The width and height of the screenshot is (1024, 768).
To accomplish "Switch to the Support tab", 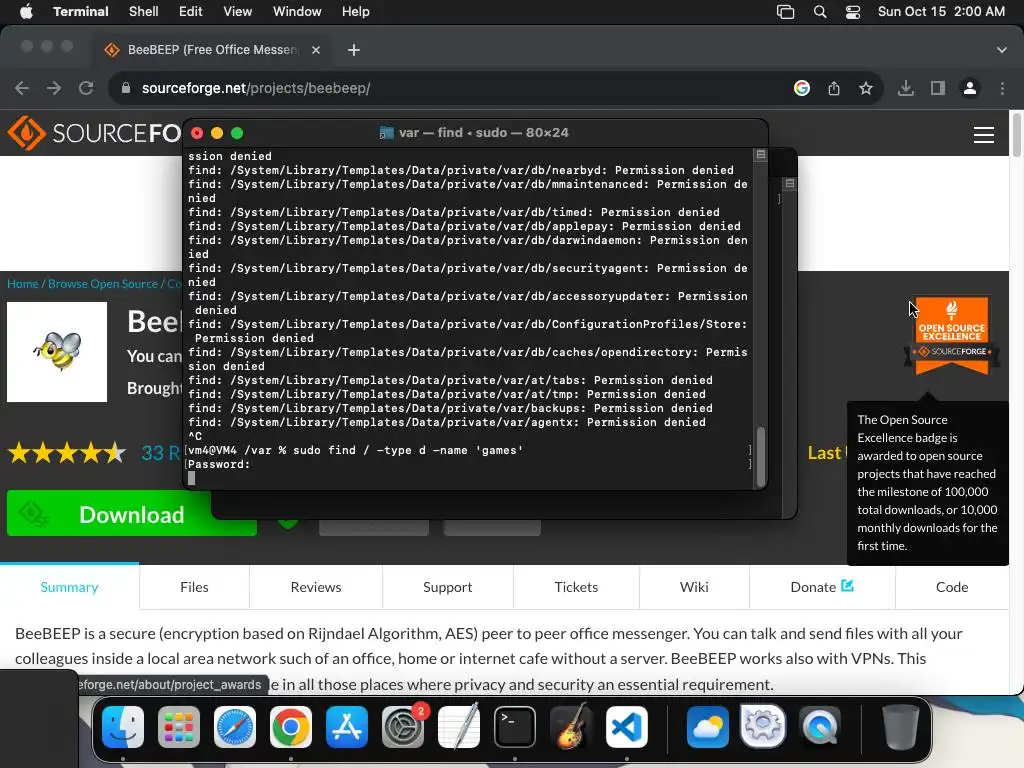I will pos(447,586).
